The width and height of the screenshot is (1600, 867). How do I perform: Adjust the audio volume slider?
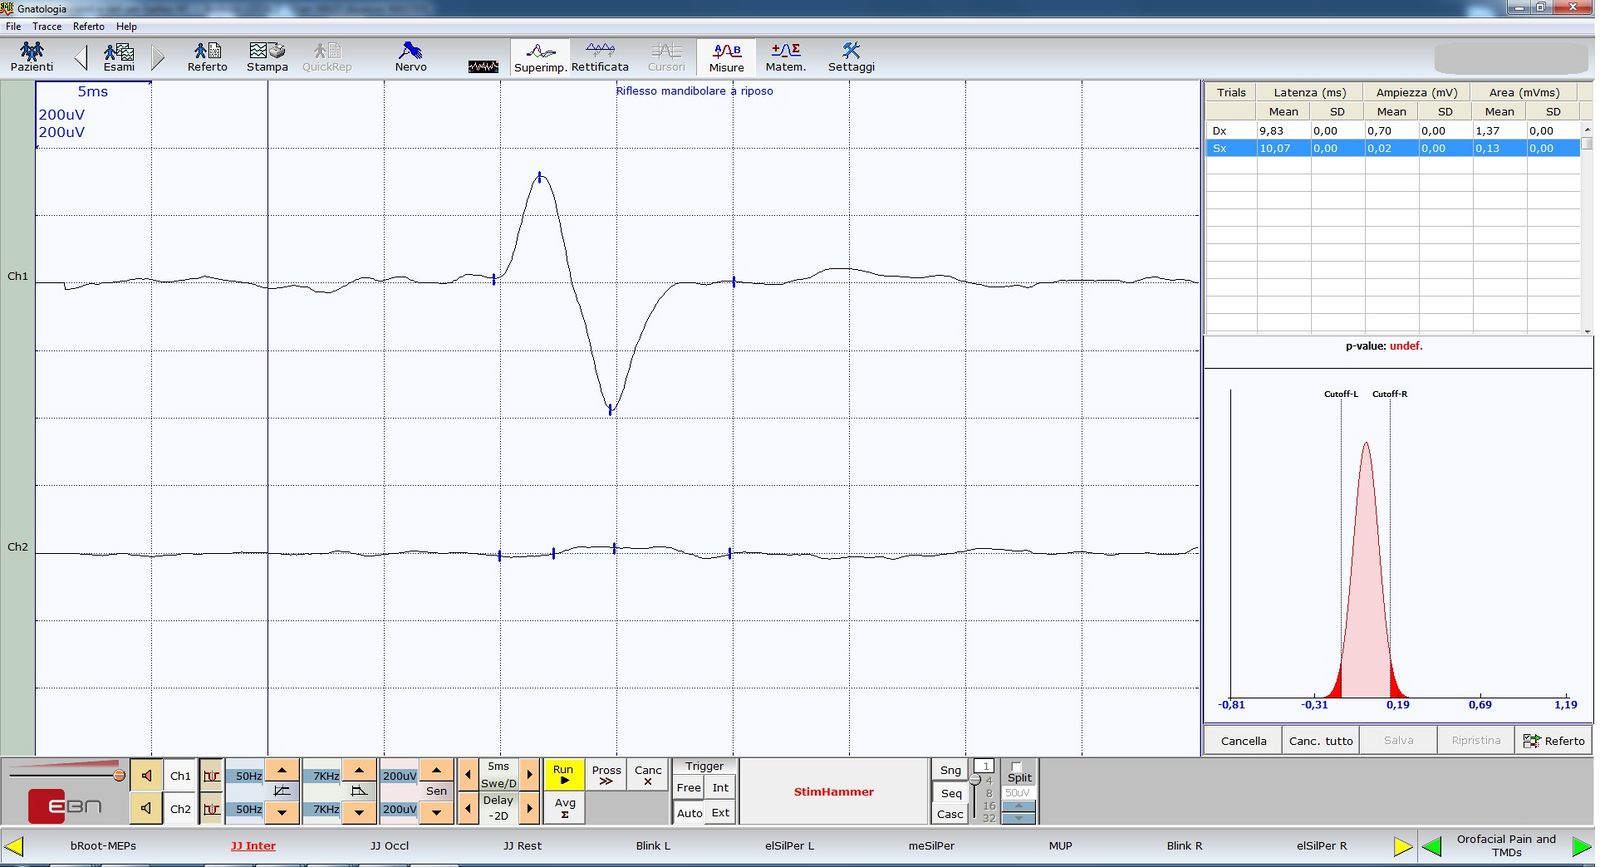(119, 775)
